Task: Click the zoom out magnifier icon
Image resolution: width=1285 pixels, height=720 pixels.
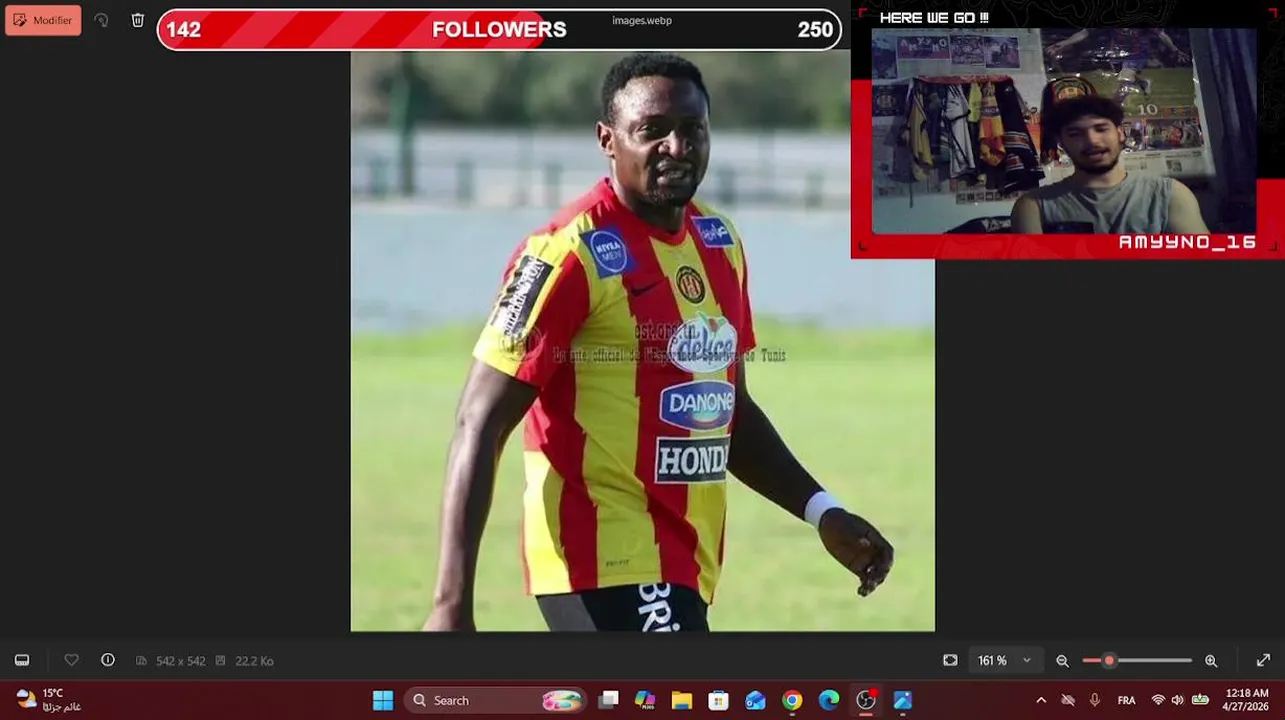Action: pos(1062,661)
